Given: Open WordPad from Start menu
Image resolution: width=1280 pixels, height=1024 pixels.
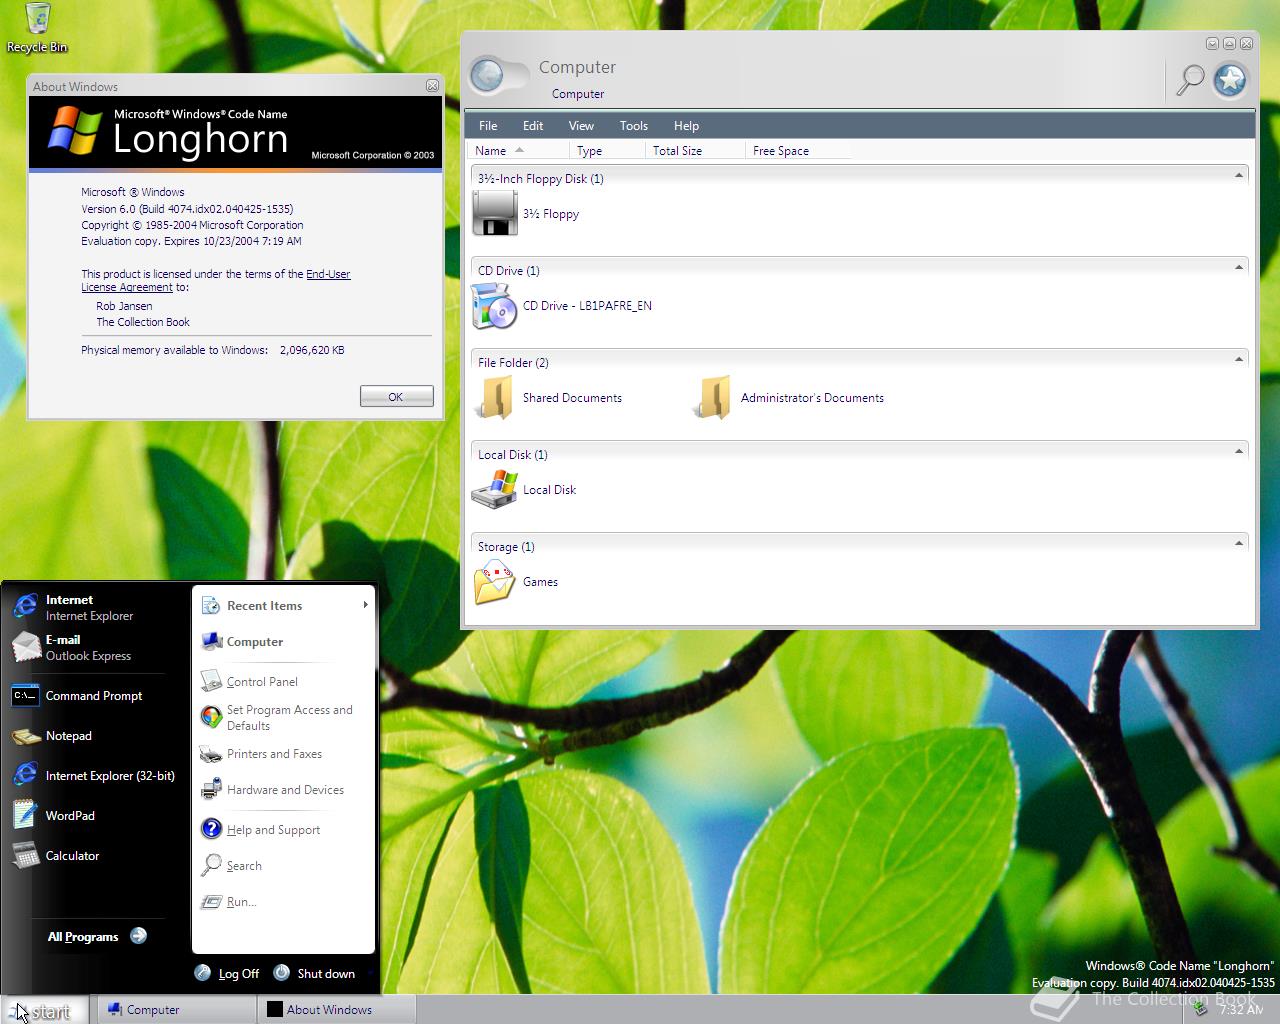Looking at the screenshot, I should [x=96, y=815].
